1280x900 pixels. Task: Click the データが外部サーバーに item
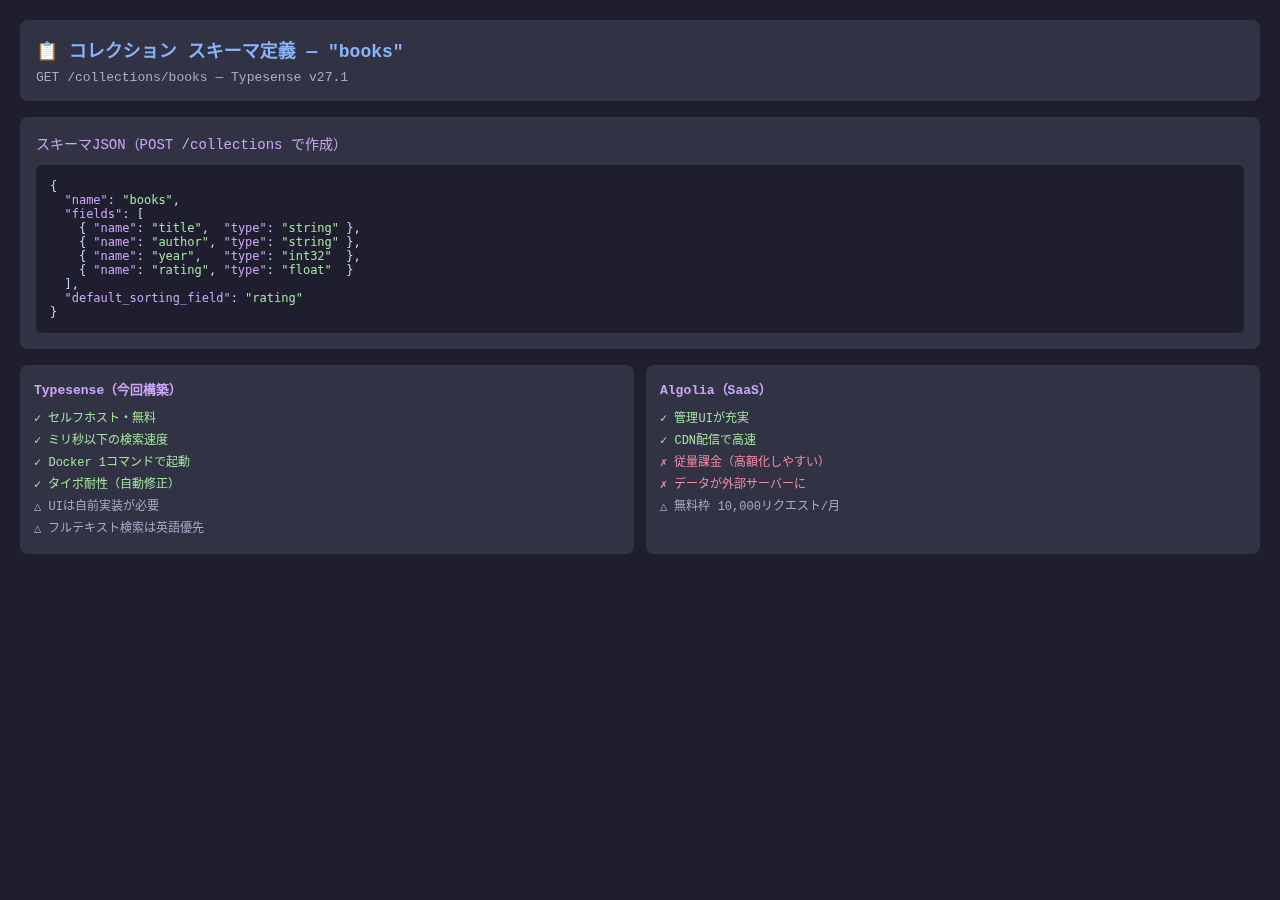tap(733, 484)
